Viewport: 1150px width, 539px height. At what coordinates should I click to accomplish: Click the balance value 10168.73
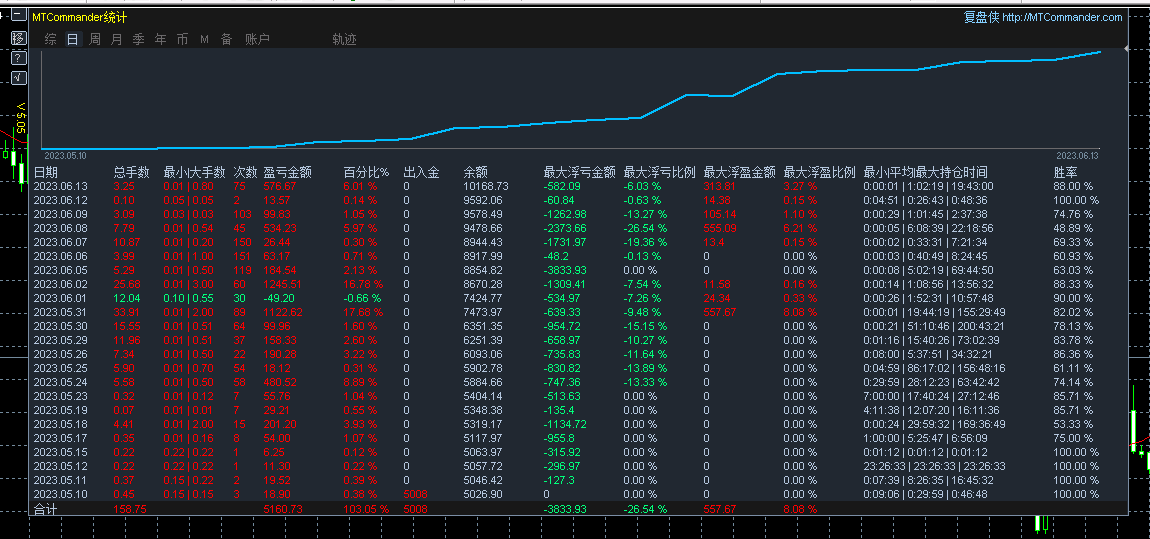click(x=486, y=186)
